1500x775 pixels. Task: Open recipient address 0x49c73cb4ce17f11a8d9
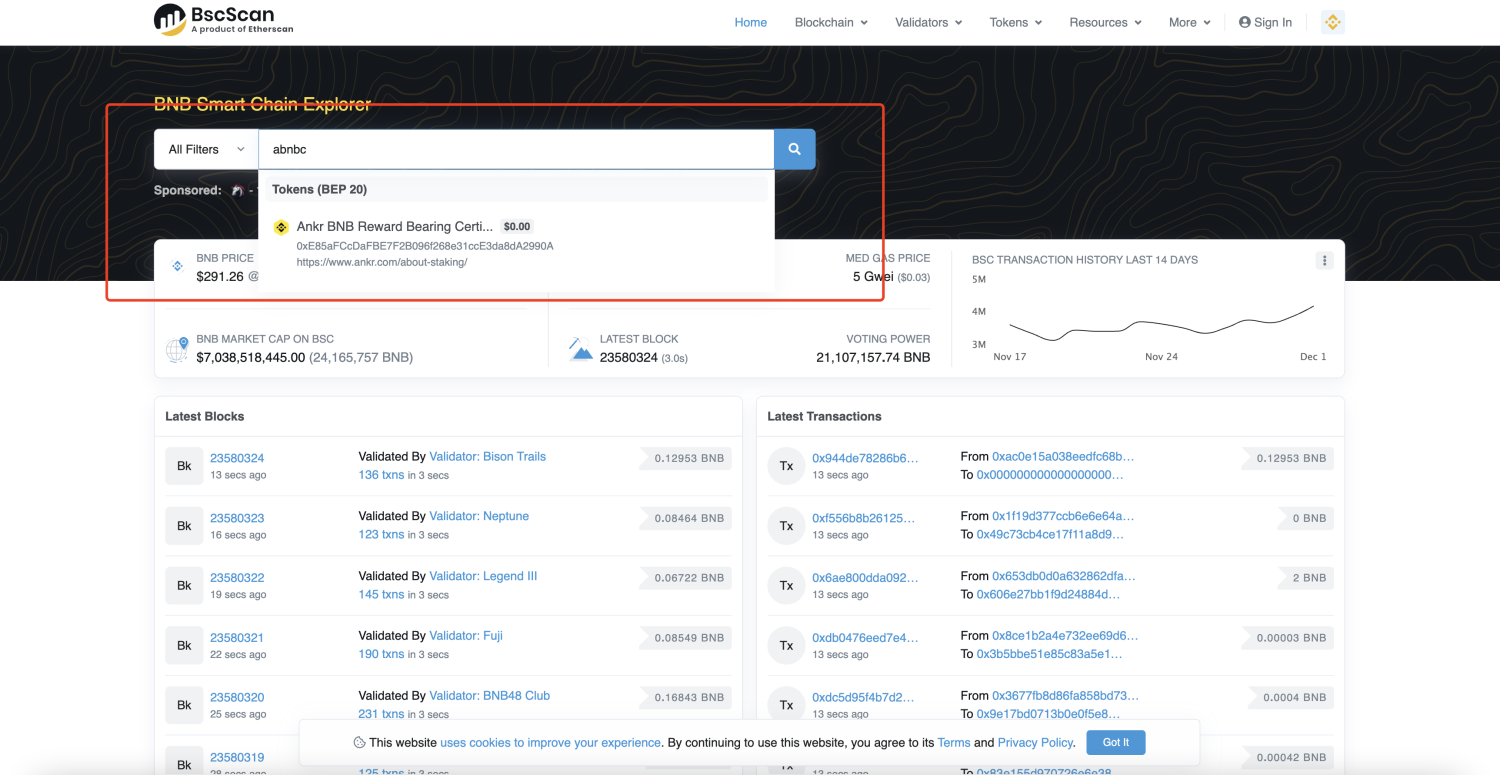(1050, 535)
